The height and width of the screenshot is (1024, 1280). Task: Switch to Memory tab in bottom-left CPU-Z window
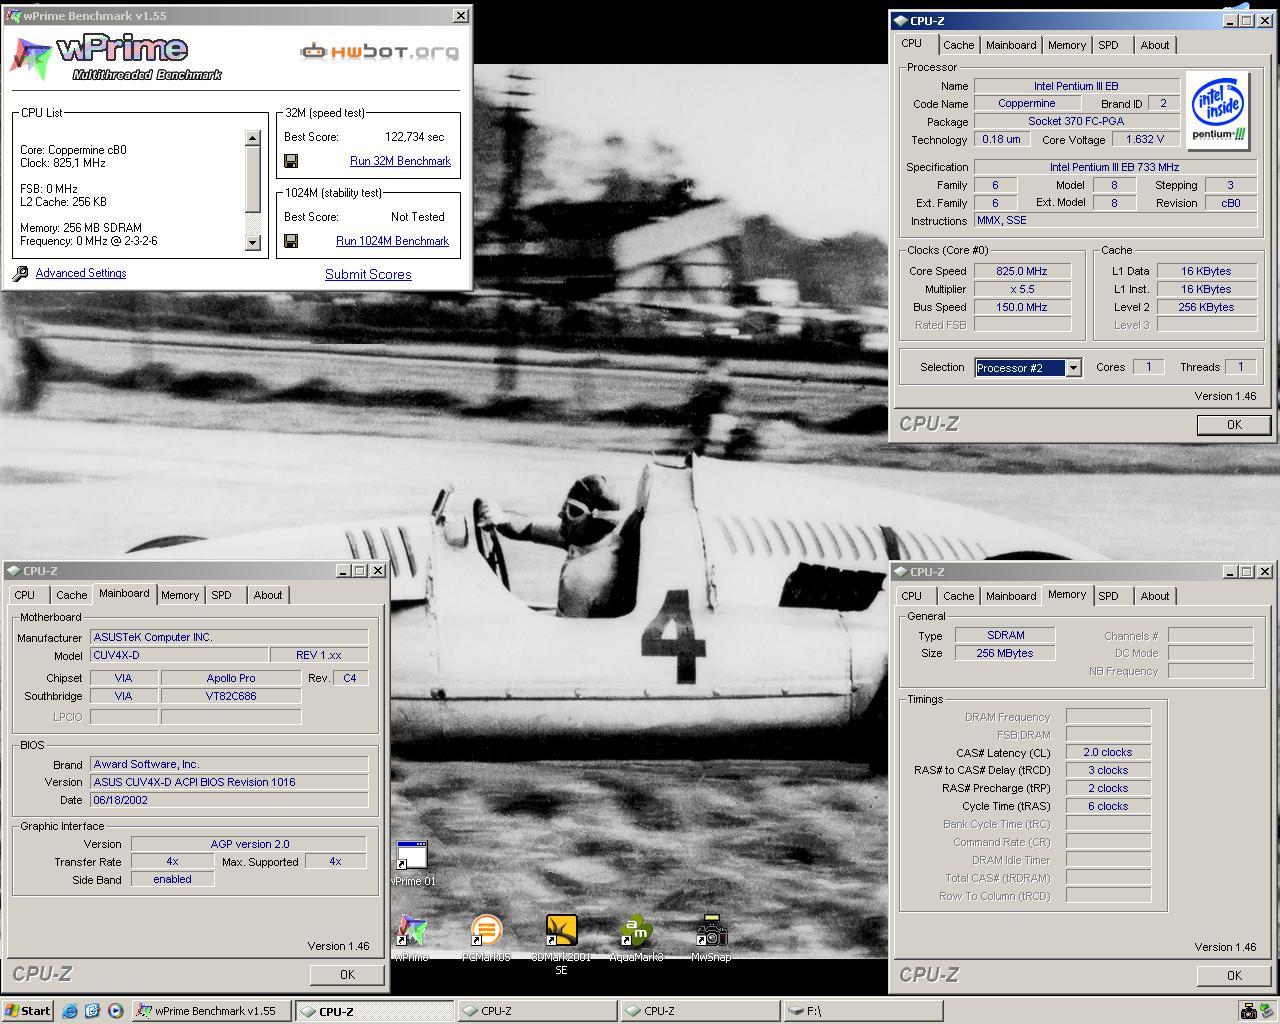[180, 595]
